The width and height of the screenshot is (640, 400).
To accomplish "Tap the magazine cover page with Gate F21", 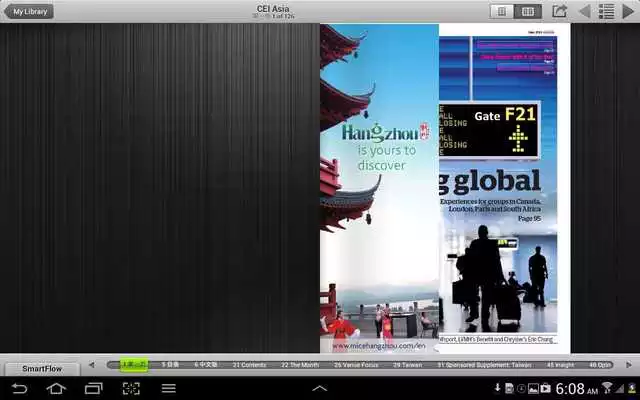I will (504, 188).
